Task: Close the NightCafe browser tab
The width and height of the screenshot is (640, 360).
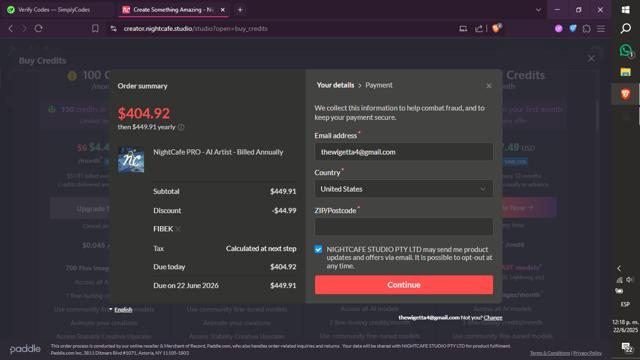Action: coord(223,10)
